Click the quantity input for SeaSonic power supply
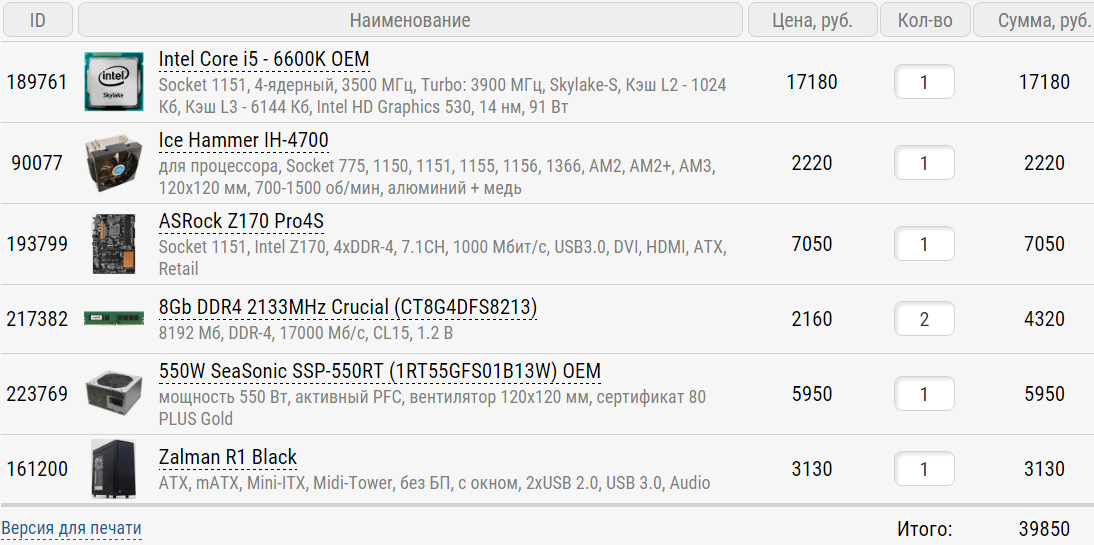Screen dimensions: 1094x545 tap(924, 394)
